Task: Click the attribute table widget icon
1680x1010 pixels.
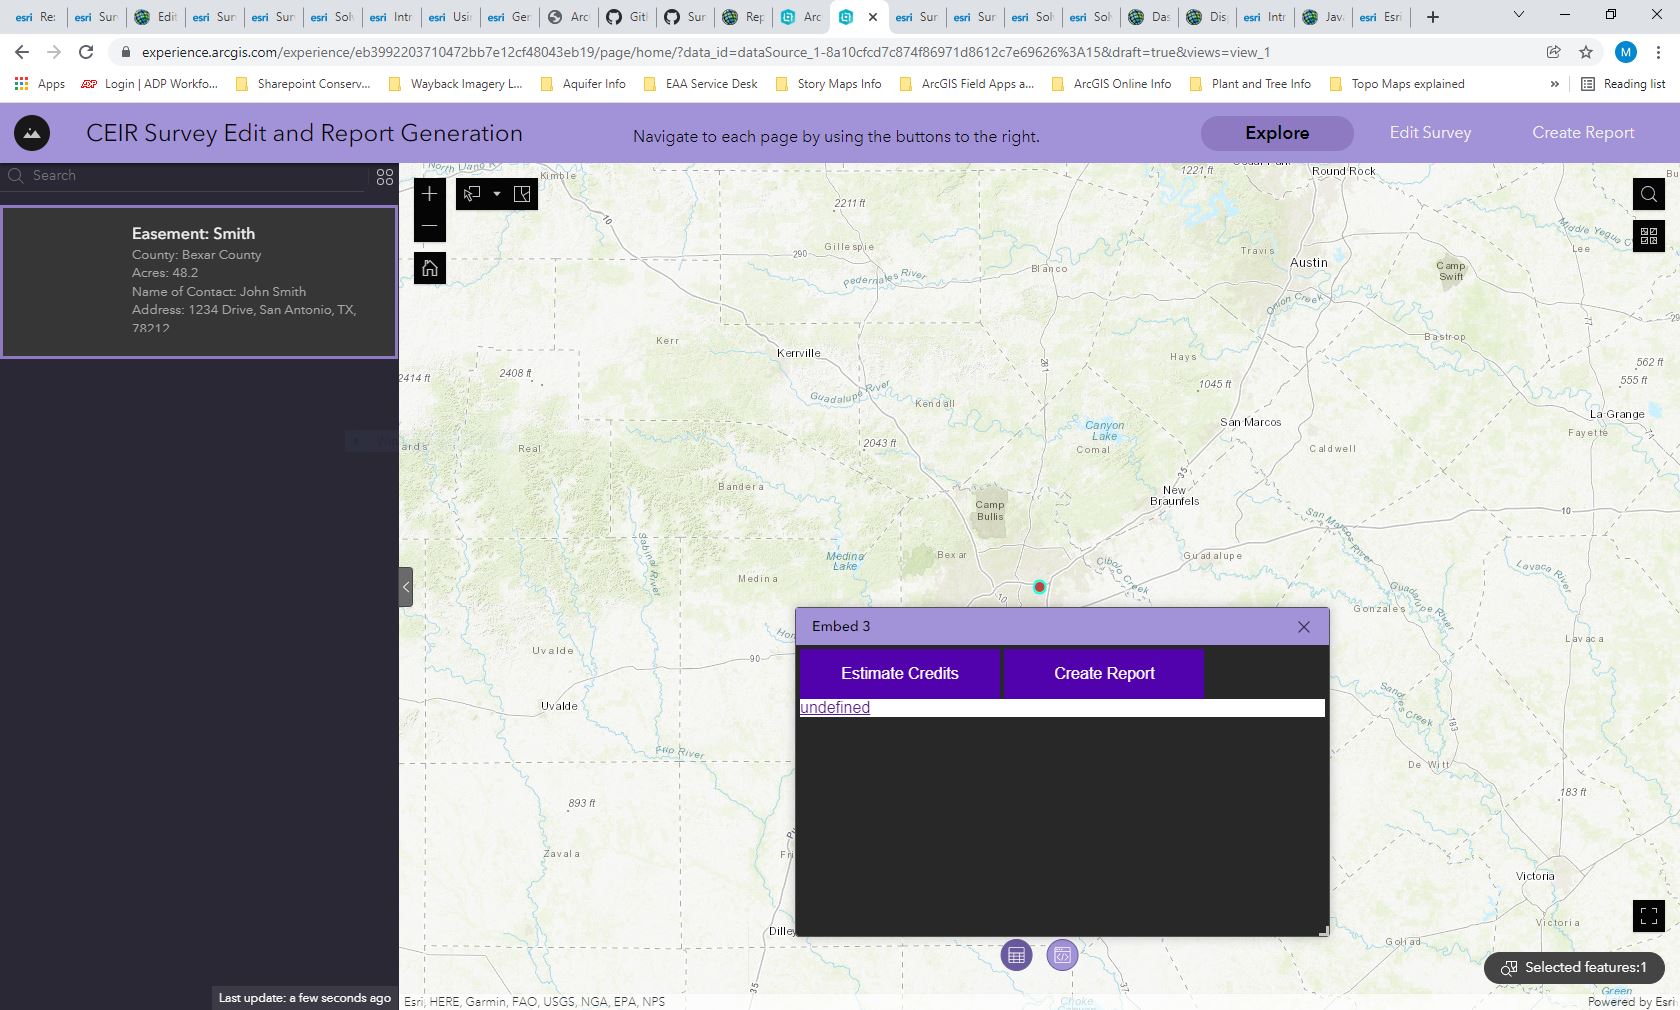Action: 1015,955
